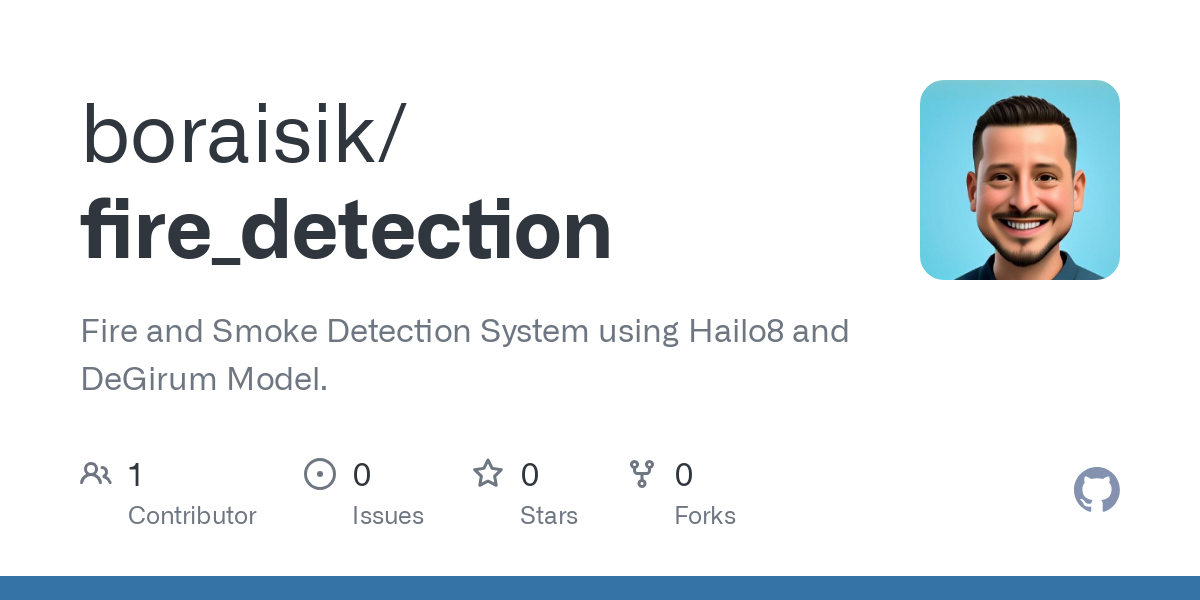Click the blue language bar at bottom
This screenshot has width=1200, height=600.
[x=600, y=588]
